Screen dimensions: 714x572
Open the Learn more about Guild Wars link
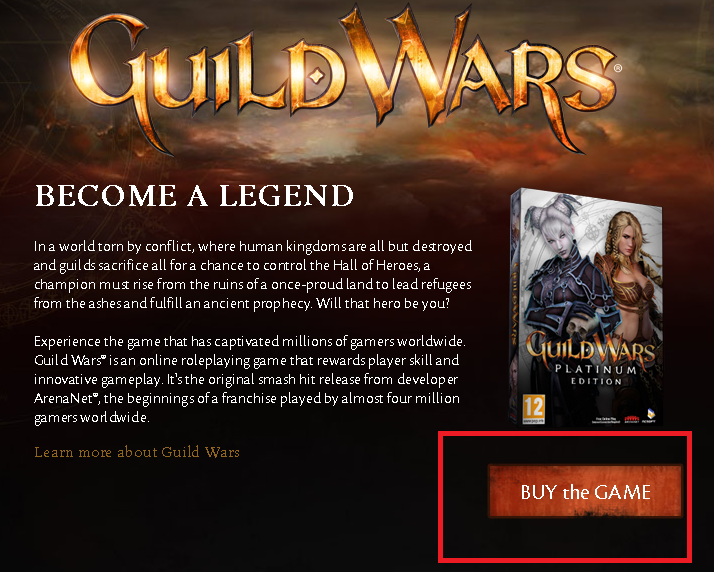click(137, 452)
